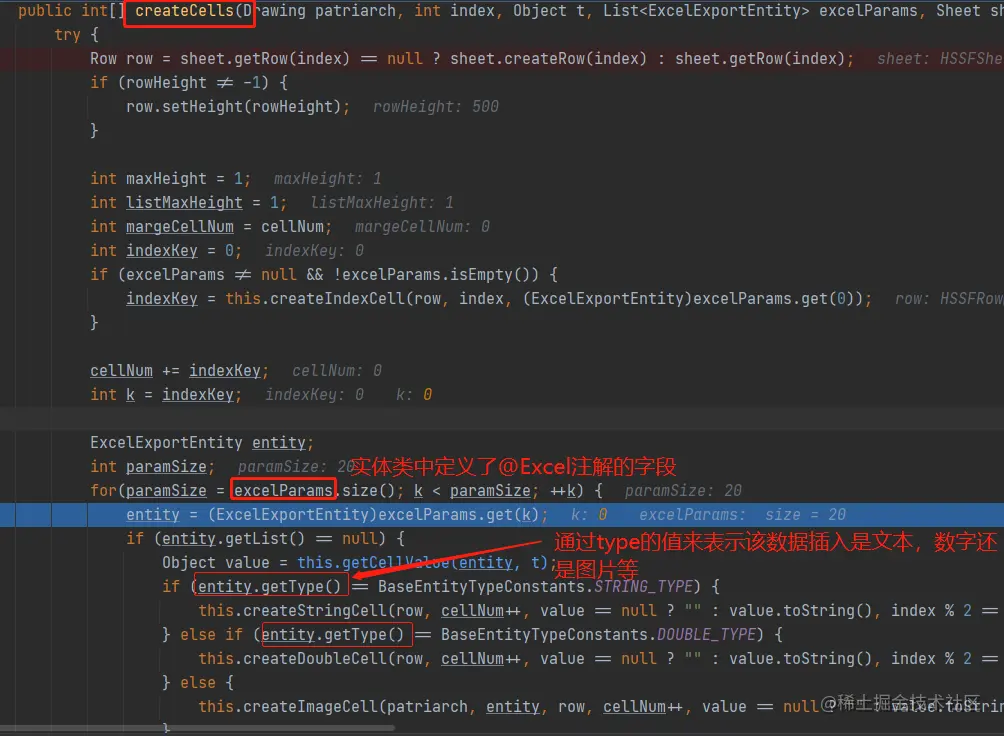Click the 'cellNum += indexKey;' statement
Image resolution: width=1004 pixels, height=736 pixels.
coord(179,371)
